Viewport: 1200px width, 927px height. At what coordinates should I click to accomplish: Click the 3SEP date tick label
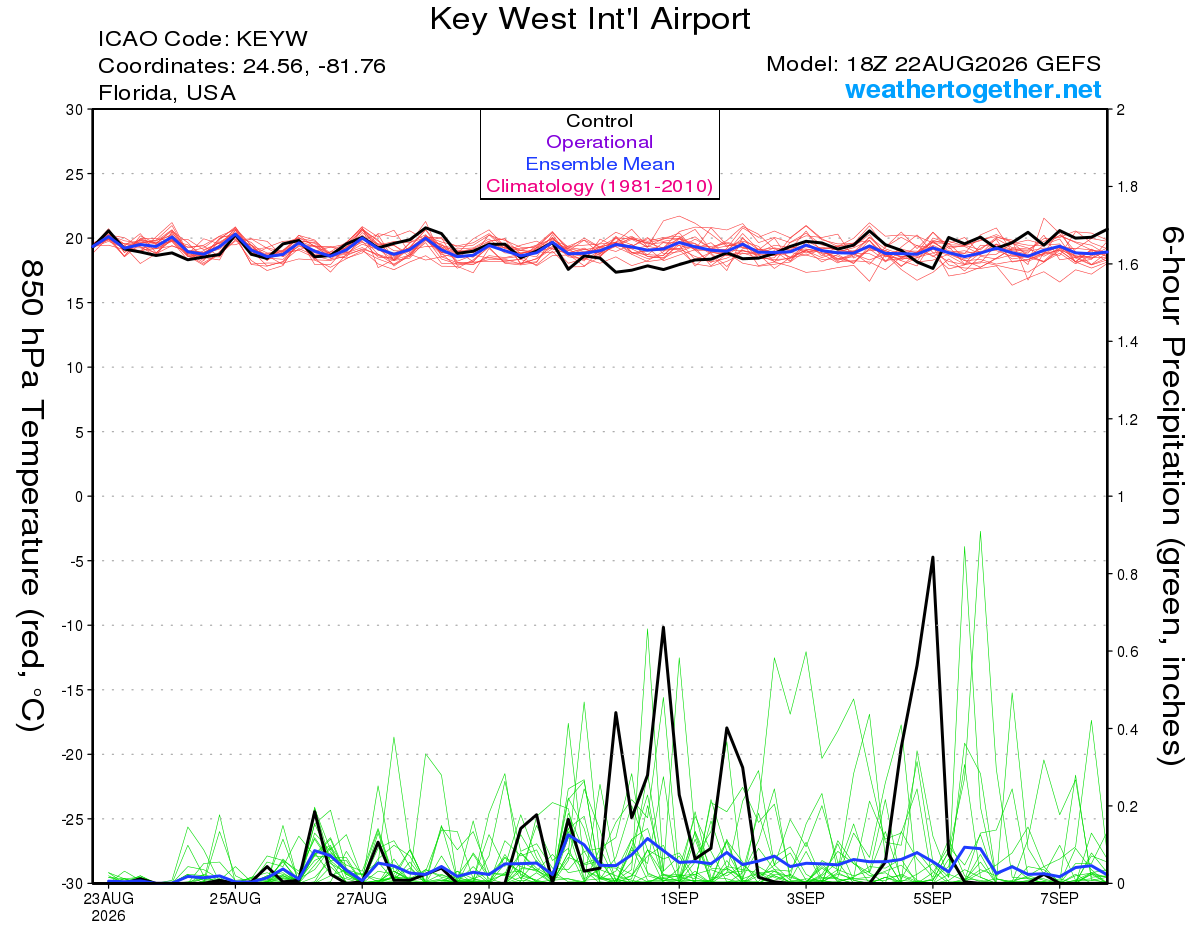806,898
